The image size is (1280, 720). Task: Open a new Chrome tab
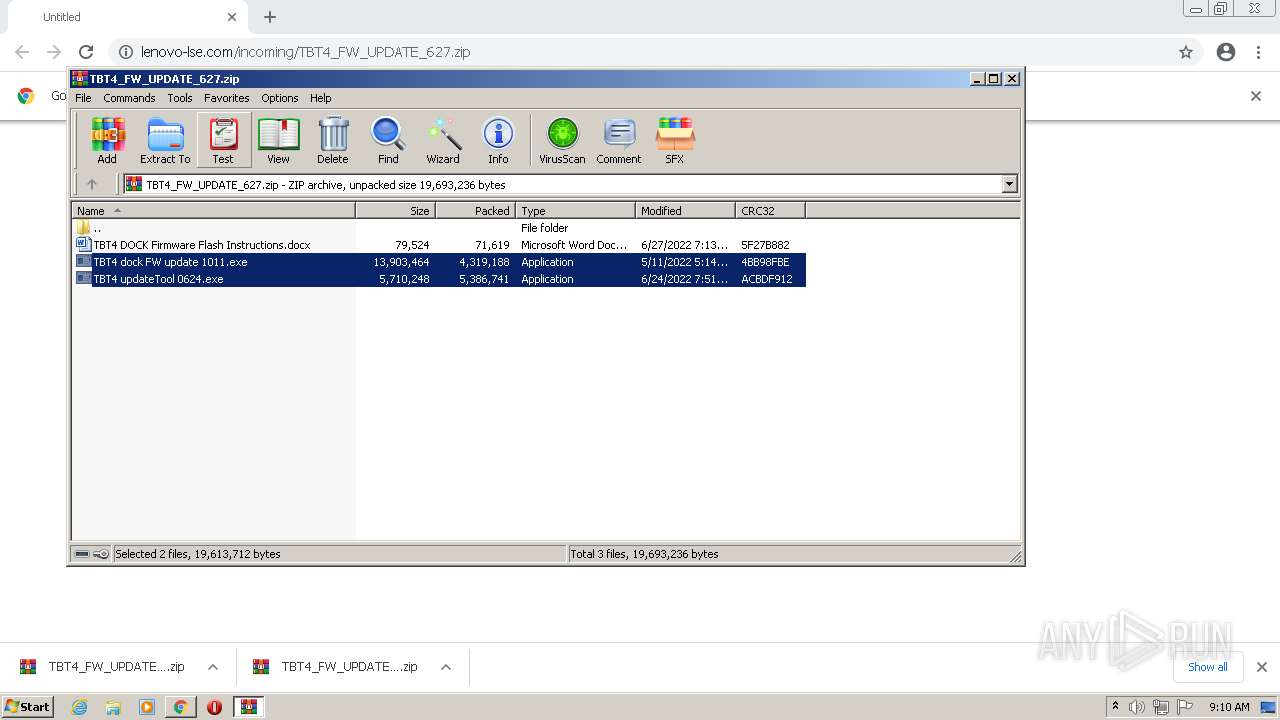pyautogui.click(x=270, y=17)
